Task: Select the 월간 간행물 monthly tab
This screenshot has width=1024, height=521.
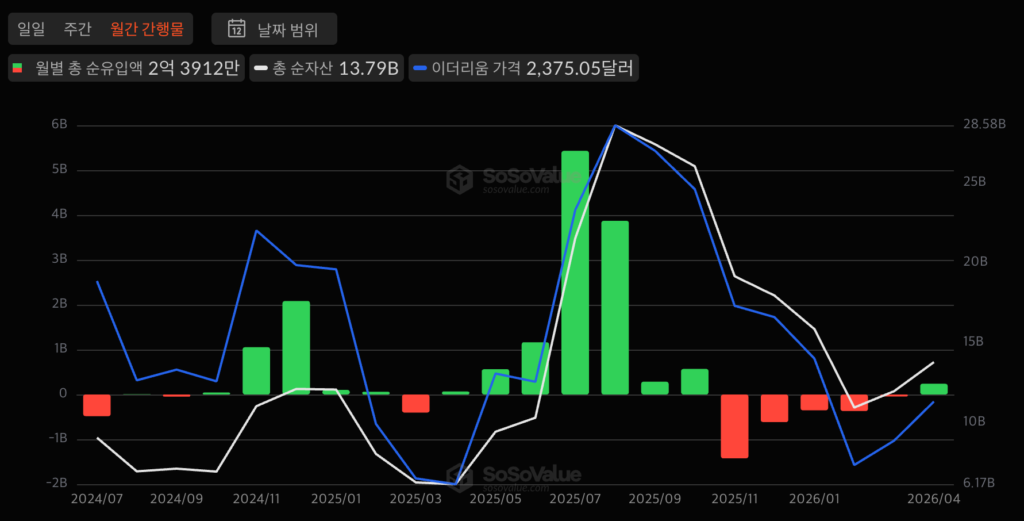Action: (x=147, y=29)
